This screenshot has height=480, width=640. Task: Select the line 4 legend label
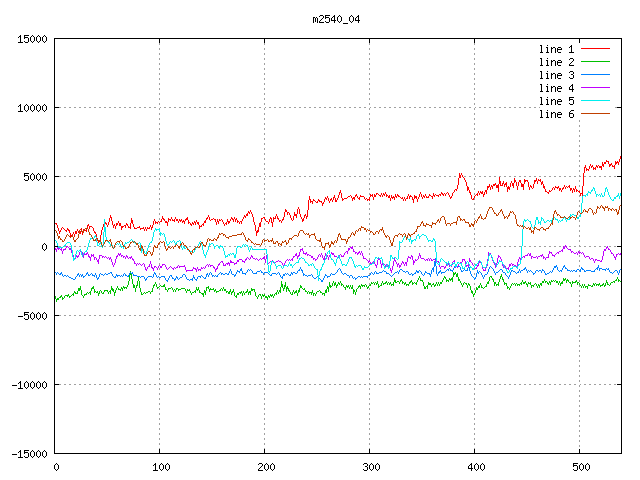(x=556, y=88)
